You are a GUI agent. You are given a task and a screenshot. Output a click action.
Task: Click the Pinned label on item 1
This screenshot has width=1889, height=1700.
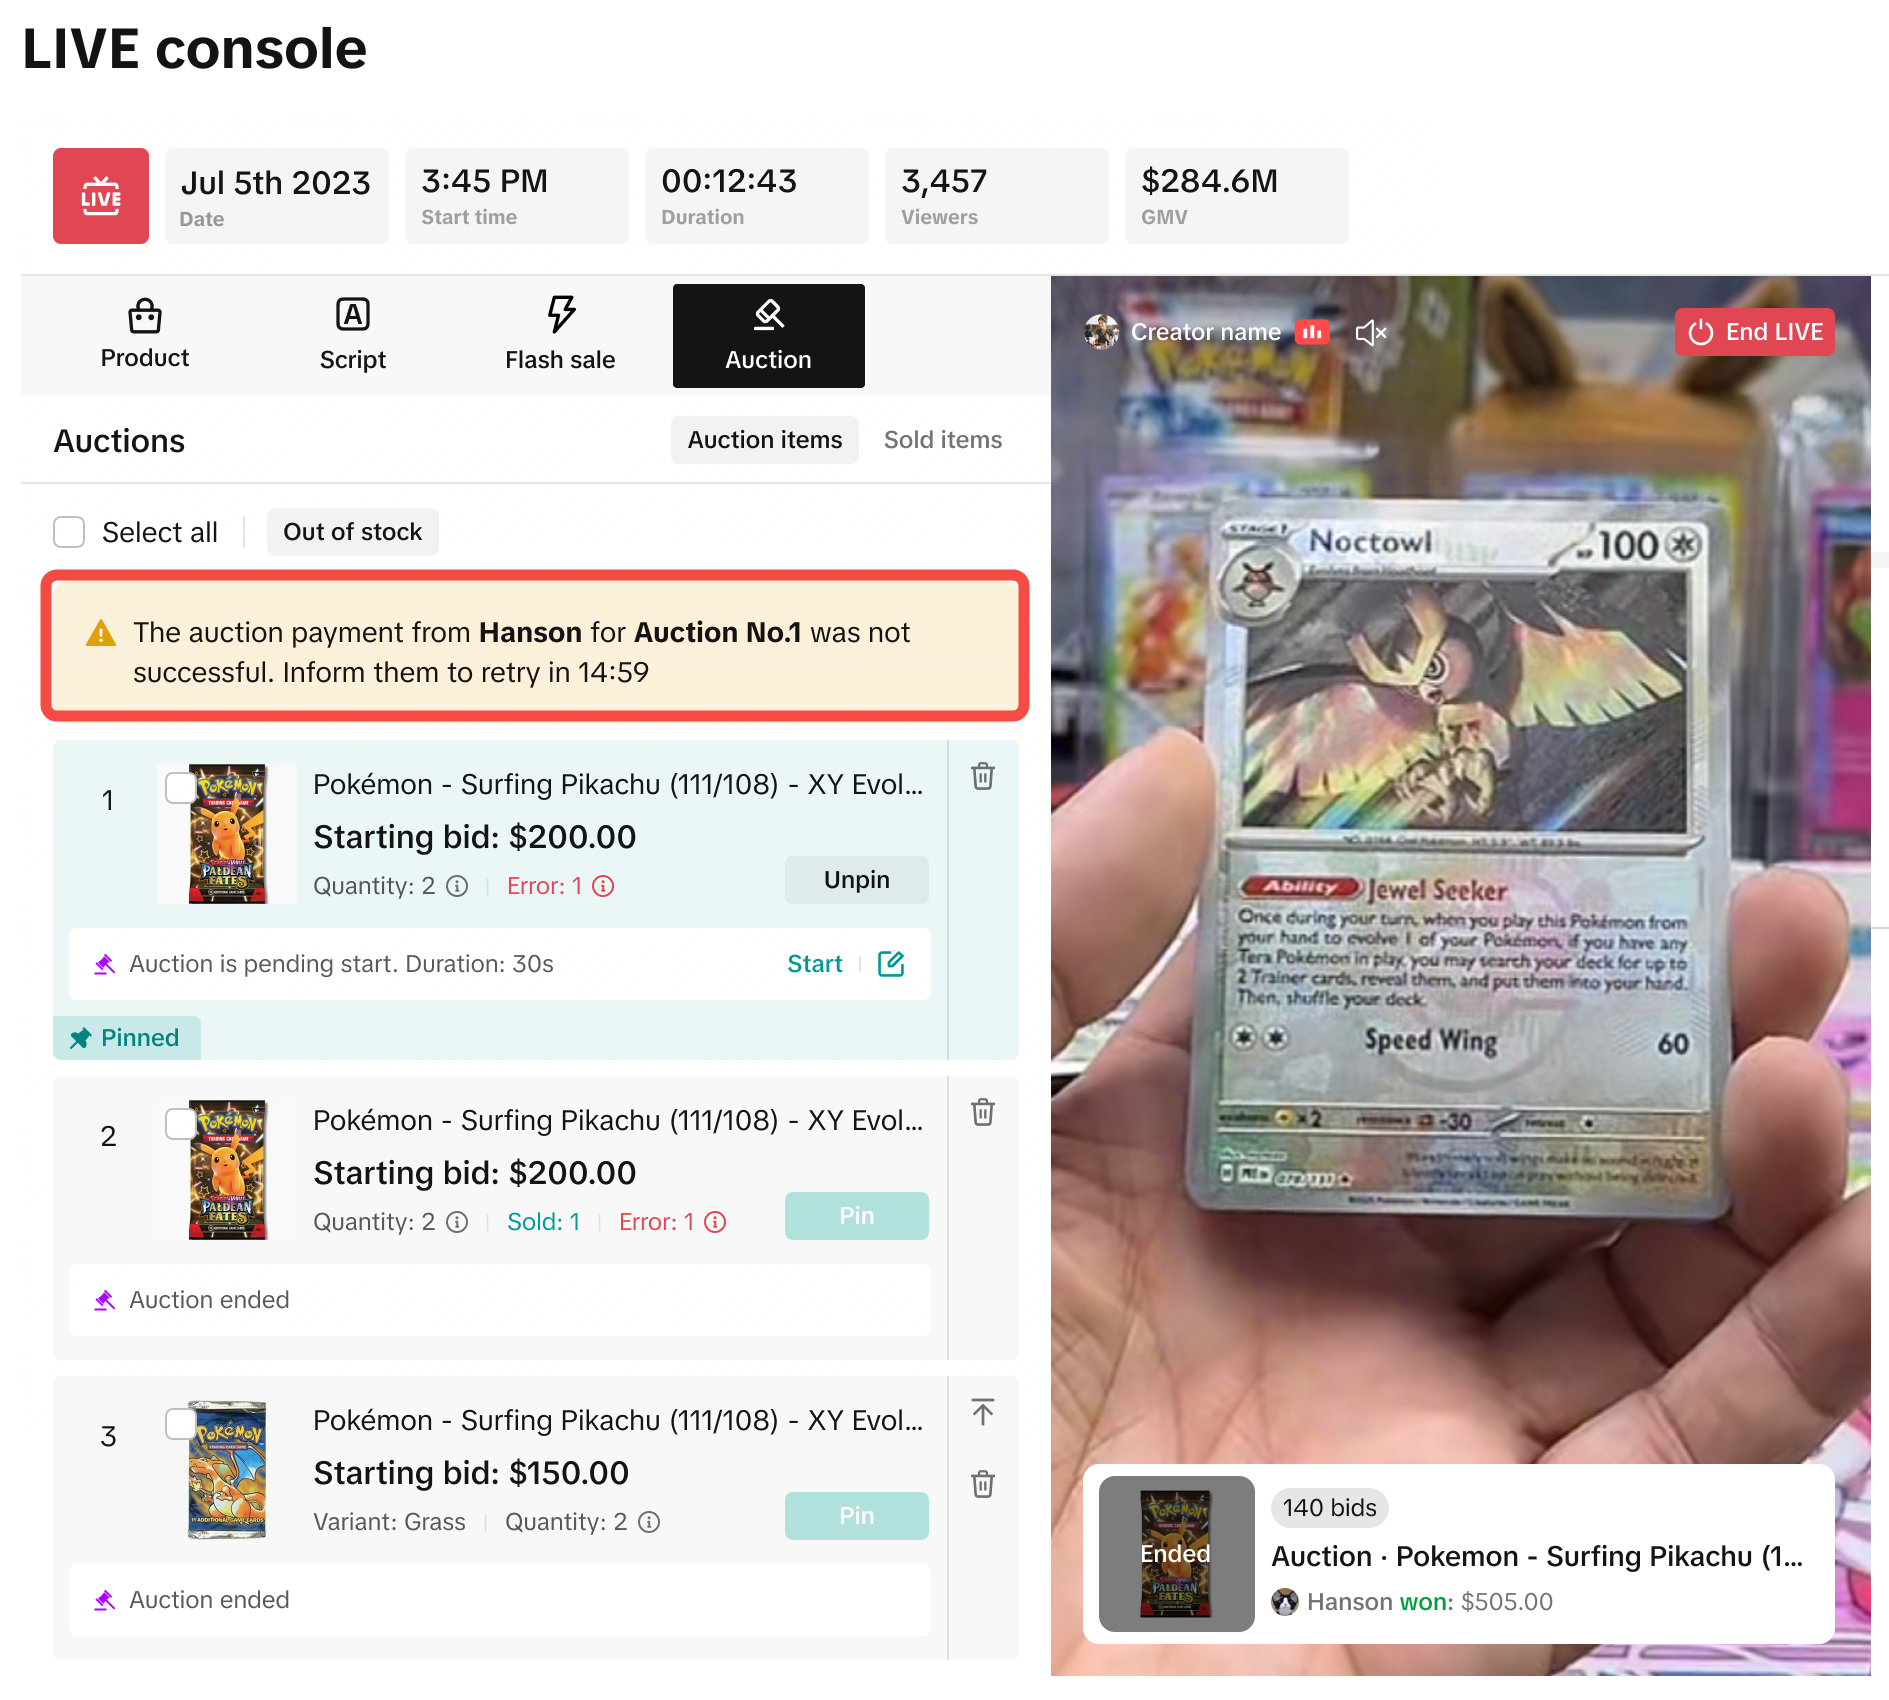tap(127, 1038)
